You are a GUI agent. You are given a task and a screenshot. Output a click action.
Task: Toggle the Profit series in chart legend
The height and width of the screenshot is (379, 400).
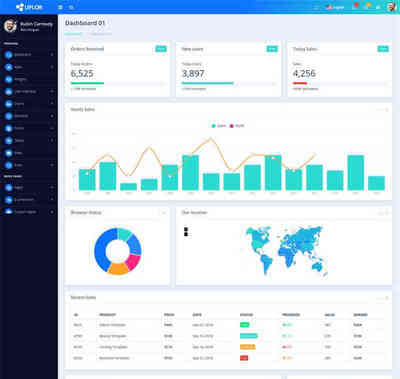tap(237, 126)
